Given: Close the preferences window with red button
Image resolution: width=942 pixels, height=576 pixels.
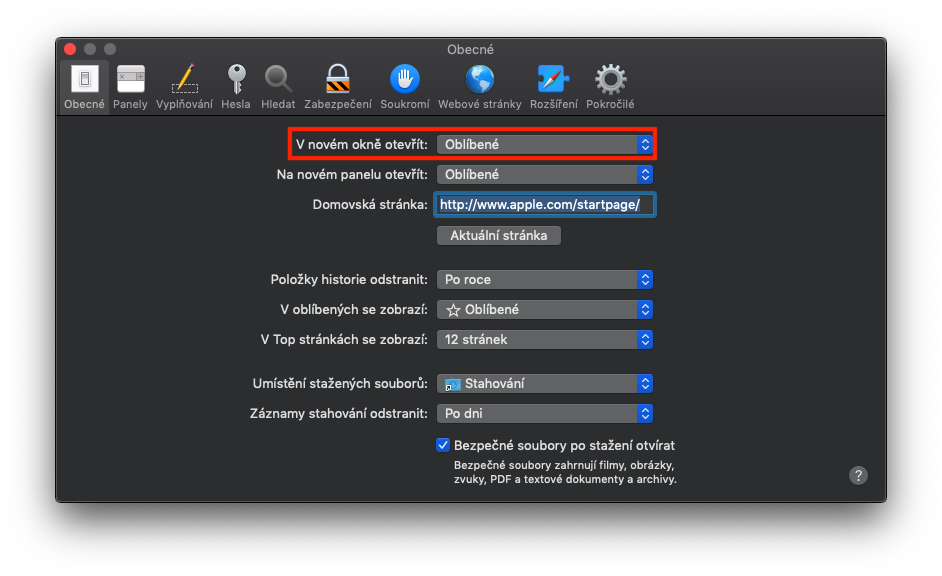Looking at the screenshot, I should point(70,49).
